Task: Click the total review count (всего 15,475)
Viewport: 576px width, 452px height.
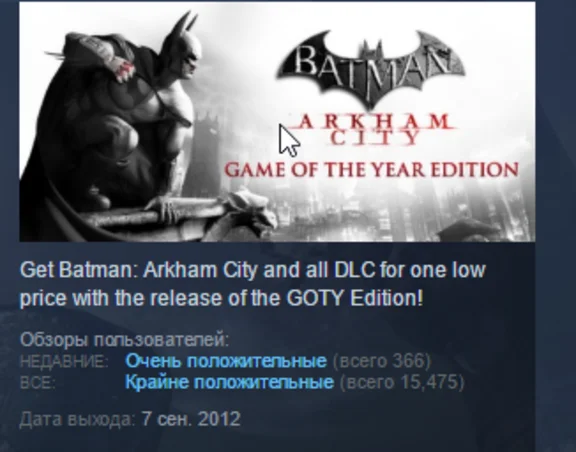Action: point(402,382)
